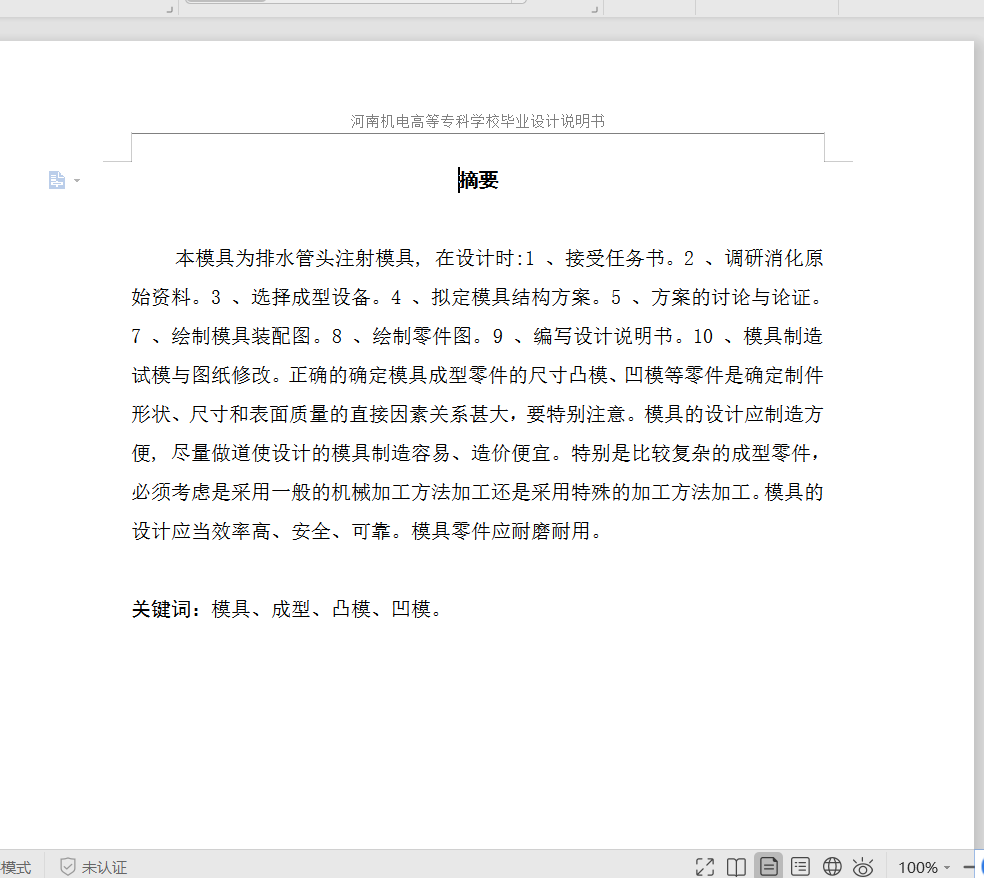Click the line beginning 始资料。3 、选择成型设备
Image resolution: width=984 pixels, height=878 pixels.
point(478,297)
